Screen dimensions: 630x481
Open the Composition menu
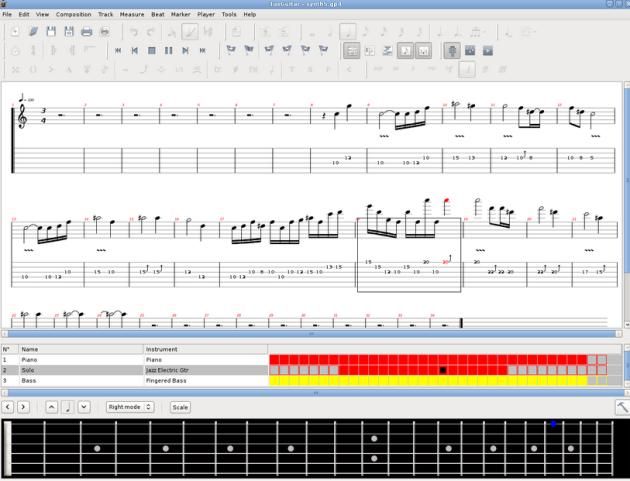(x=73, y=15)
